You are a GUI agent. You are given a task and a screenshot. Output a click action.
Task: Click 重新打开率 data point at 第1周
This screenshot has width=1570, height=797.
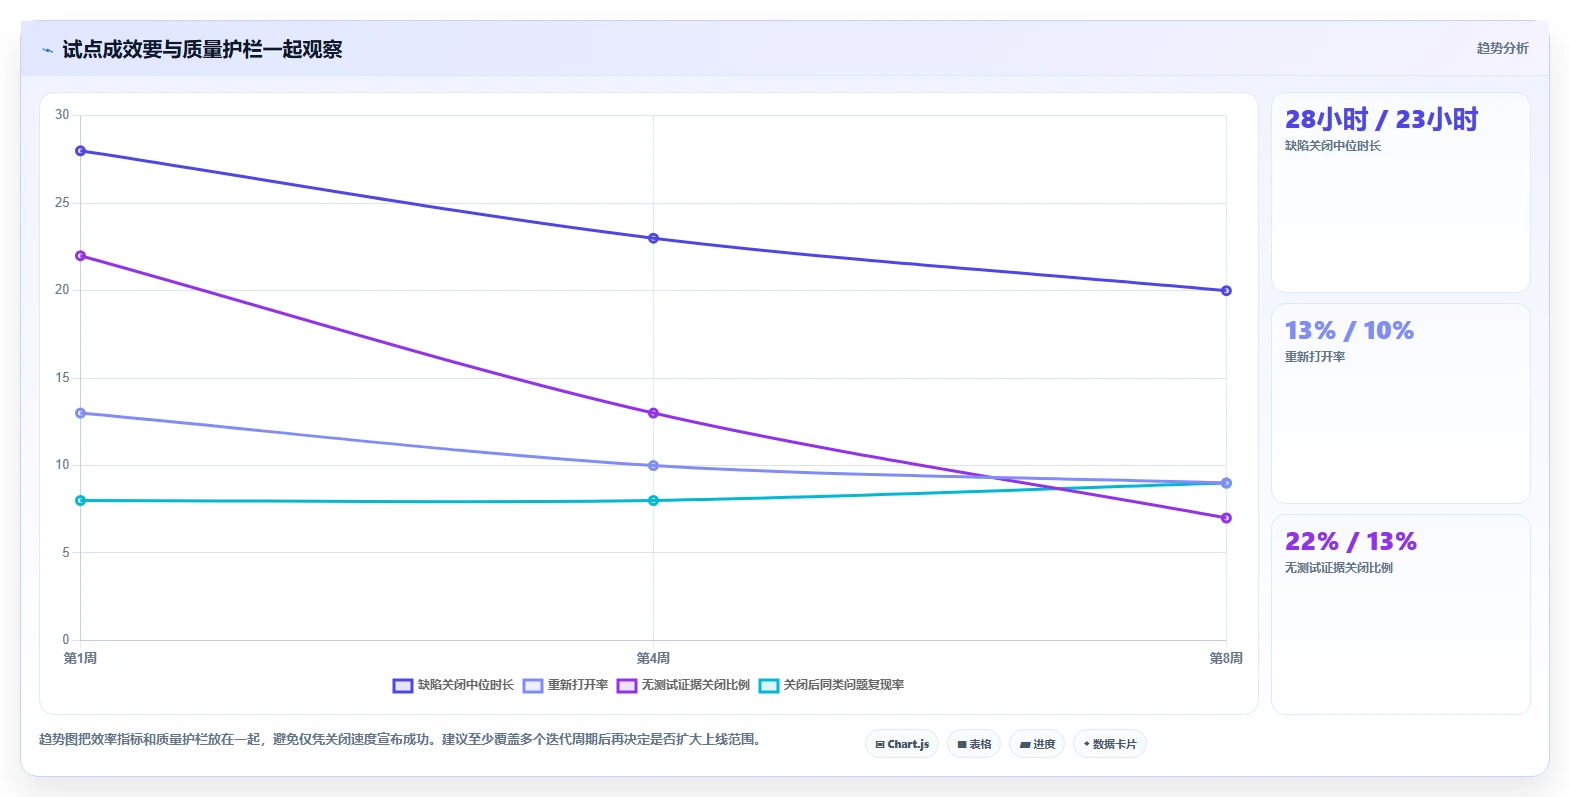[x=81, y=413]
